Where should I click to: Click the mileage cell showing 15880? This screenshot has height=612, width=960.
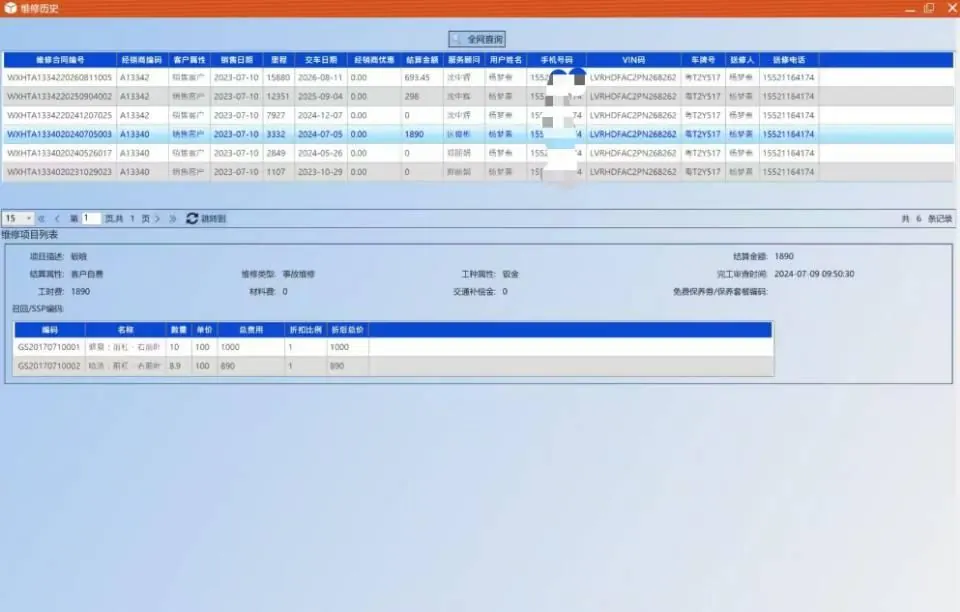click(x=278, y=78)
